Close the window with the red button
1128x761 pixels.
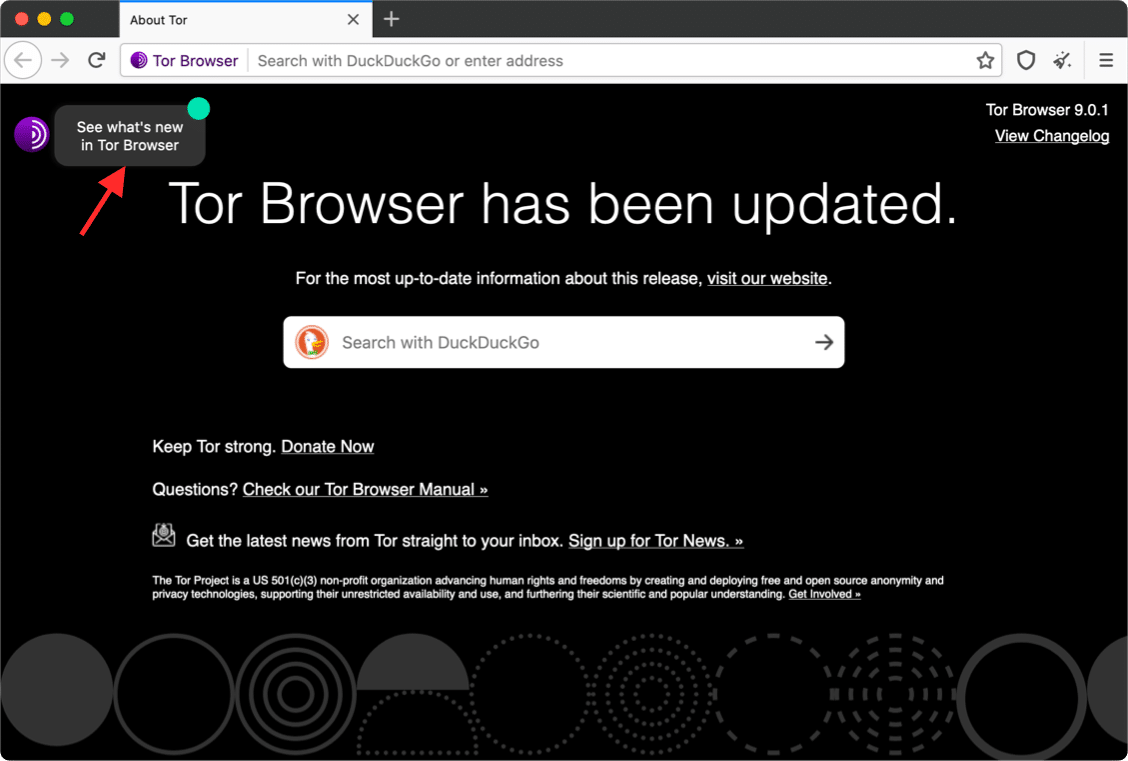[22, 19]
